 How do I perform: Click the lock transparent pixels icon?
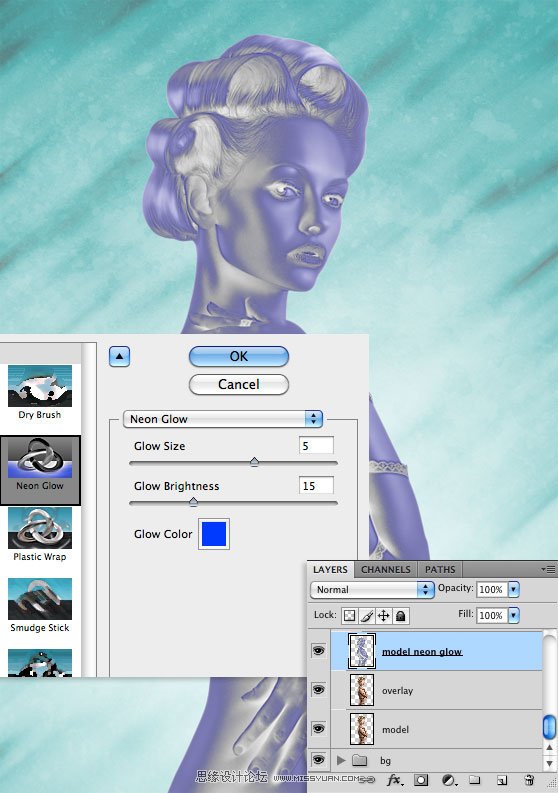pos(349,615)
